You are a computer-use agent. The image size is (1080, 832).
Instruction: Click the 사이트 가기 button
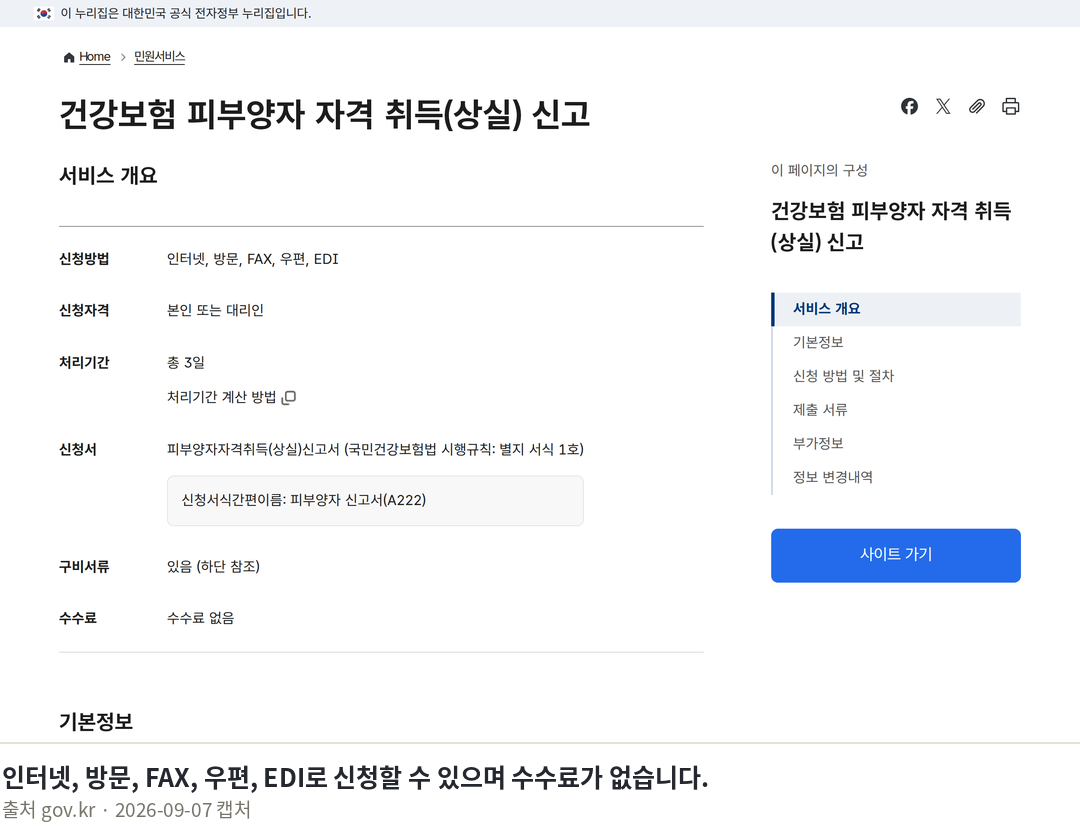click(x=895, y=555)
